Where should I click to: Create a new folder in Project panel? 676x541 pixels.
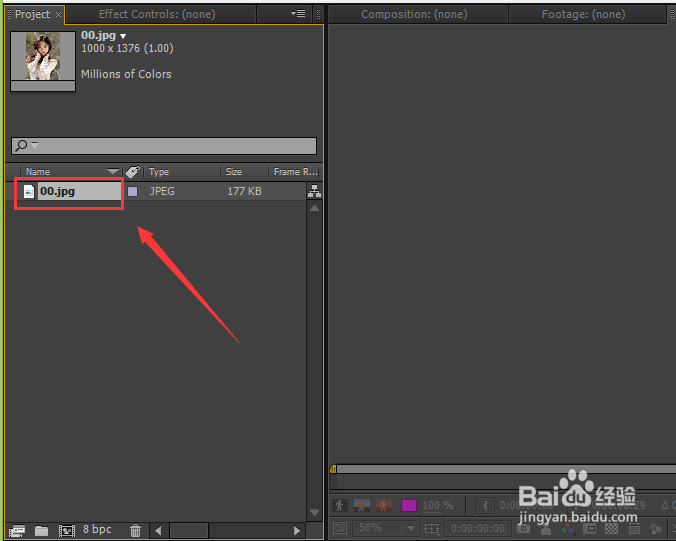click(41, 530)
